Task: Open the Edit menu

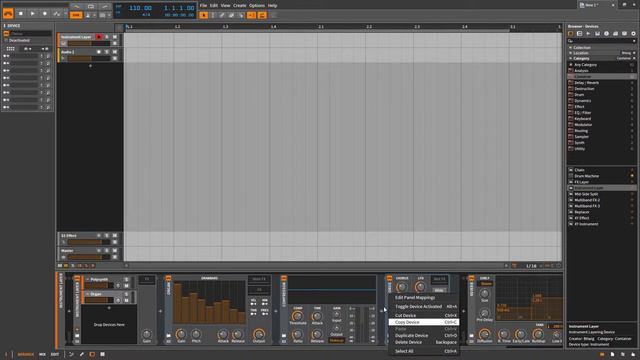Action: pyautogui.click(x=214, y=6)
